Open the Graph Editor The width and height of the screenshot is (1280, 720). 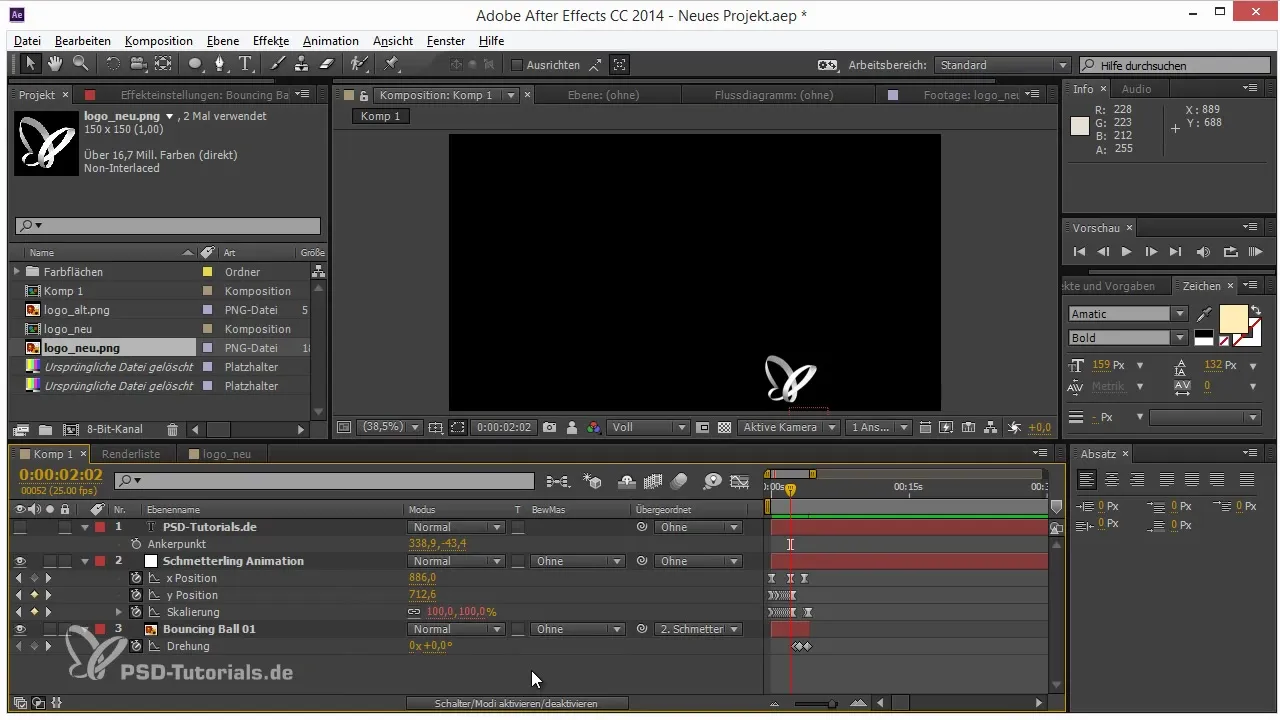(740, 481)
